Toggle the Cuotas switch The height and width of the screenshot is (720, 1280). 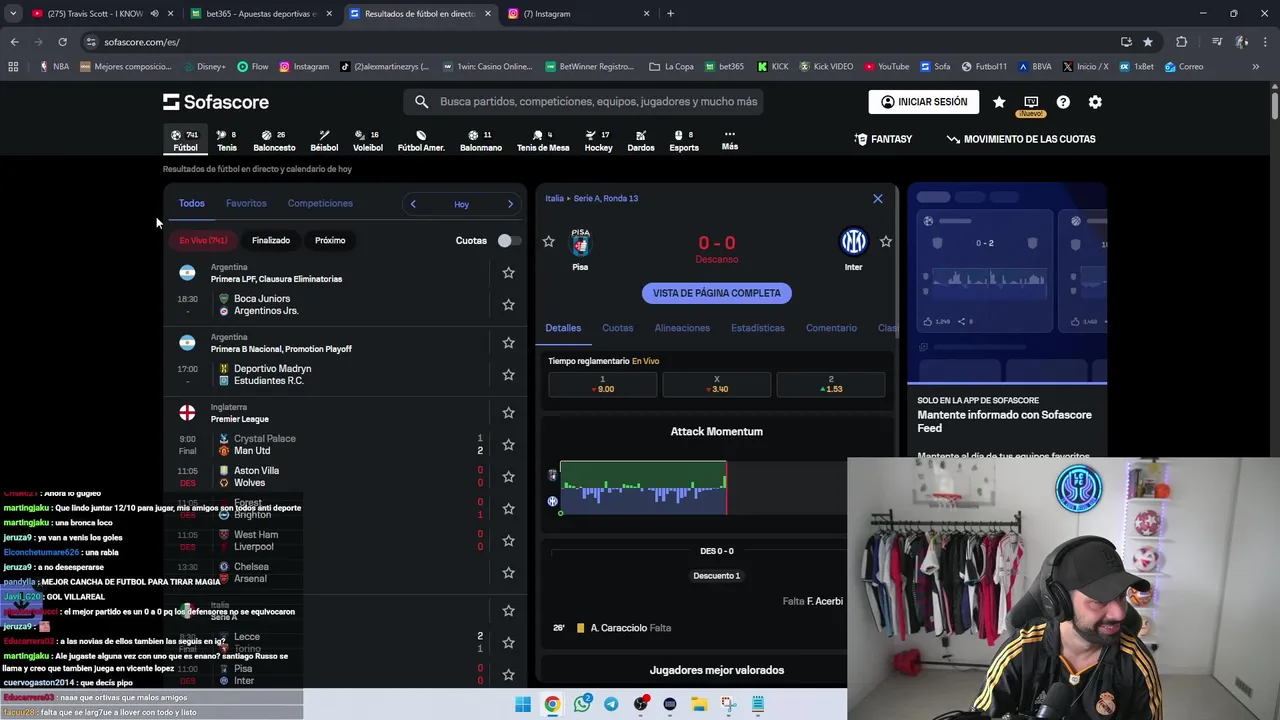(x=509, y=240)
